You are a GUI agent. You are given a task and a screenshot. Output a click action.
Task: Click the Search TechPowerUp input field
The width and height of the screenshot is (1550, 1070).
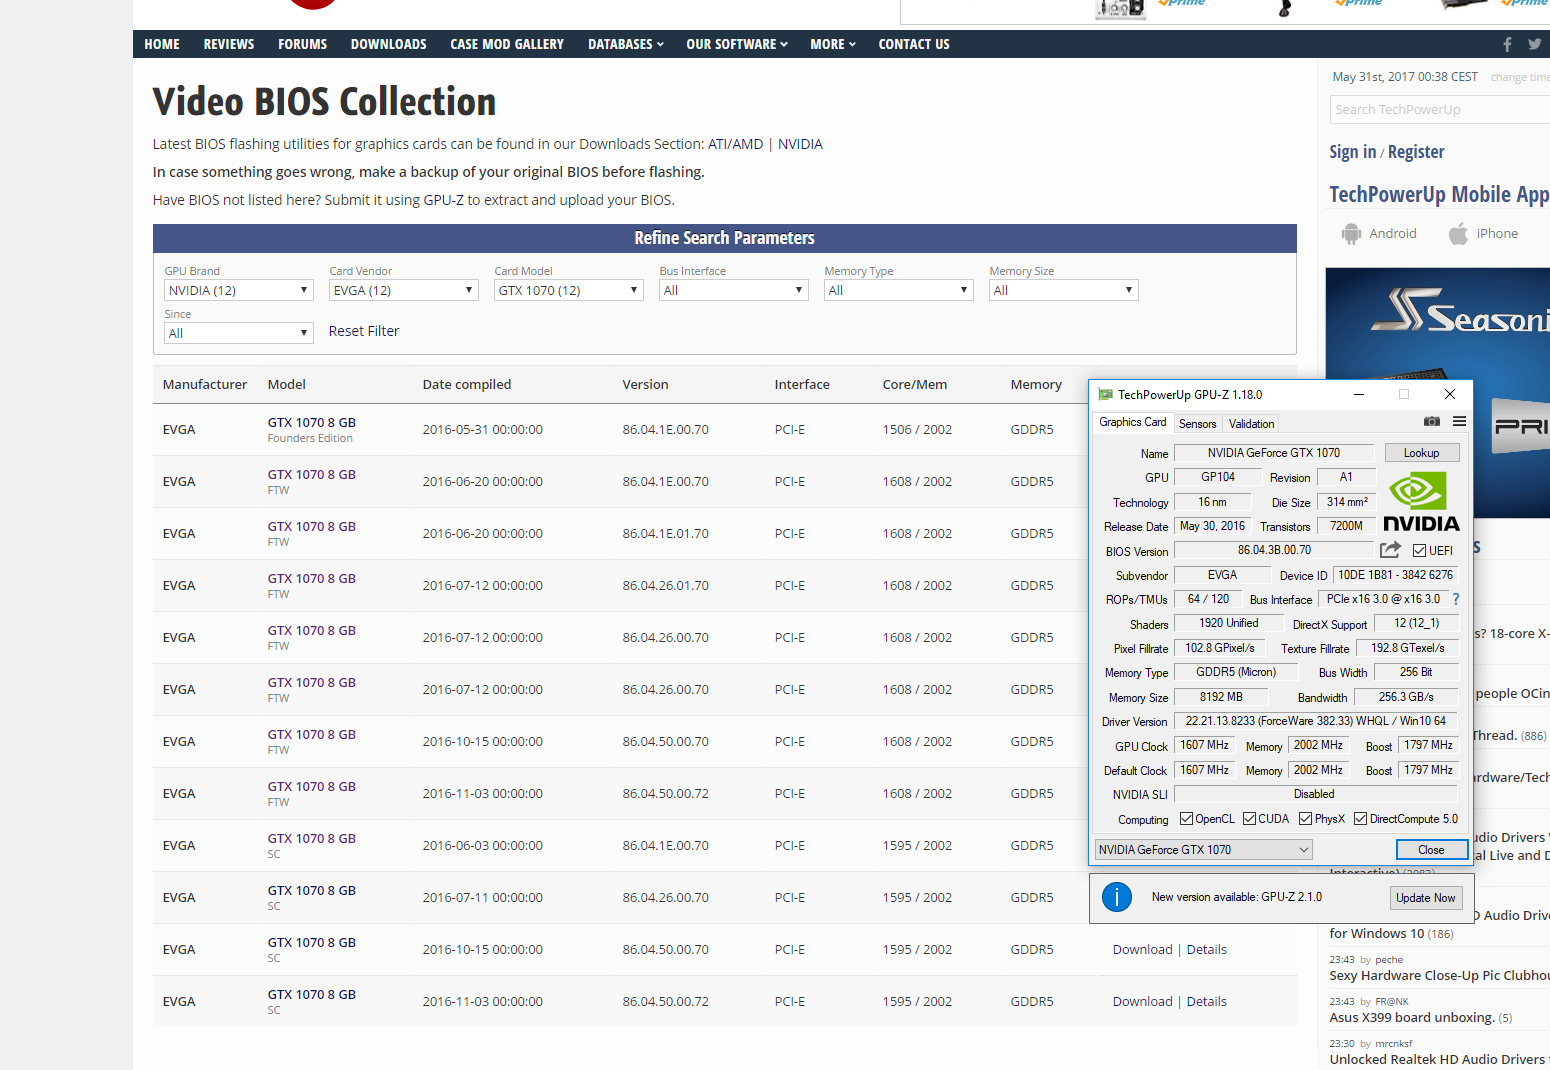[x=1440, y=109]
